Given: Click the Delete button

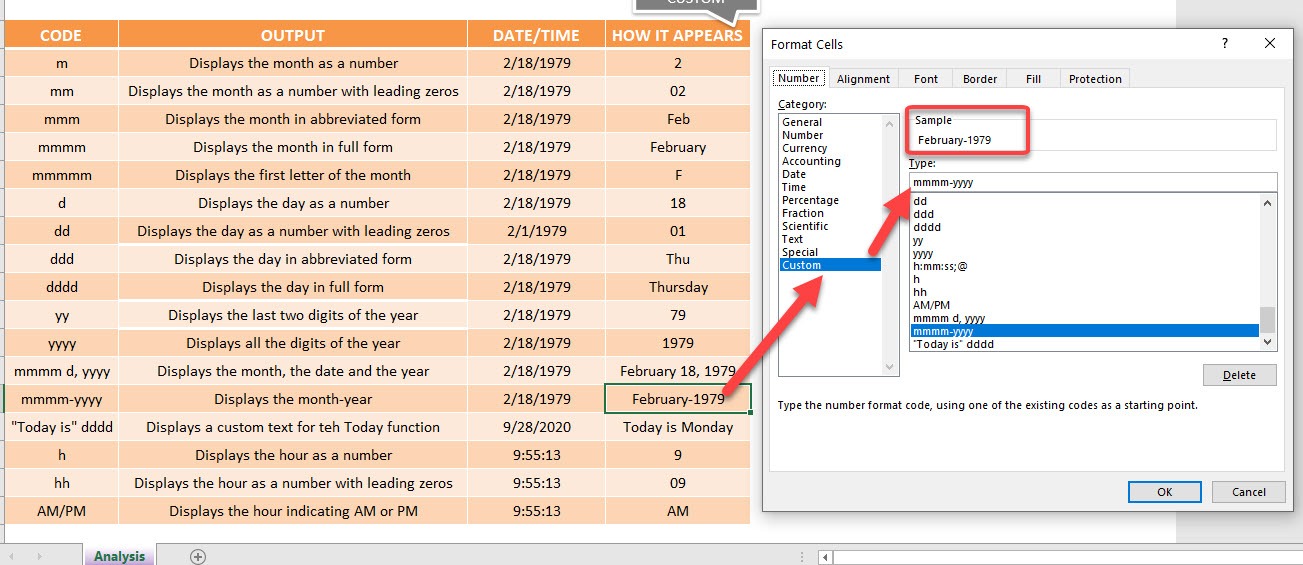Looking at the screenshot, I should [1240, 375].
